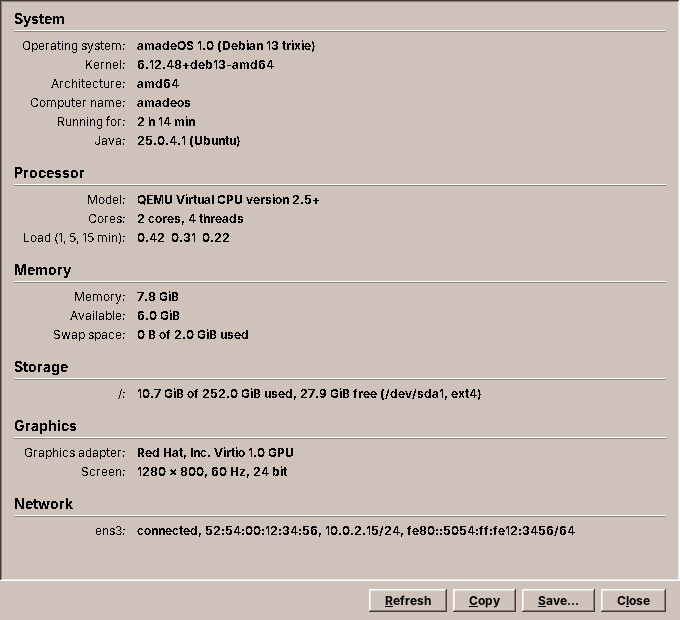Click the processor model QEMU Virtual CPU
The height and width of the screenshot is (620, 680).
[228, 200]
